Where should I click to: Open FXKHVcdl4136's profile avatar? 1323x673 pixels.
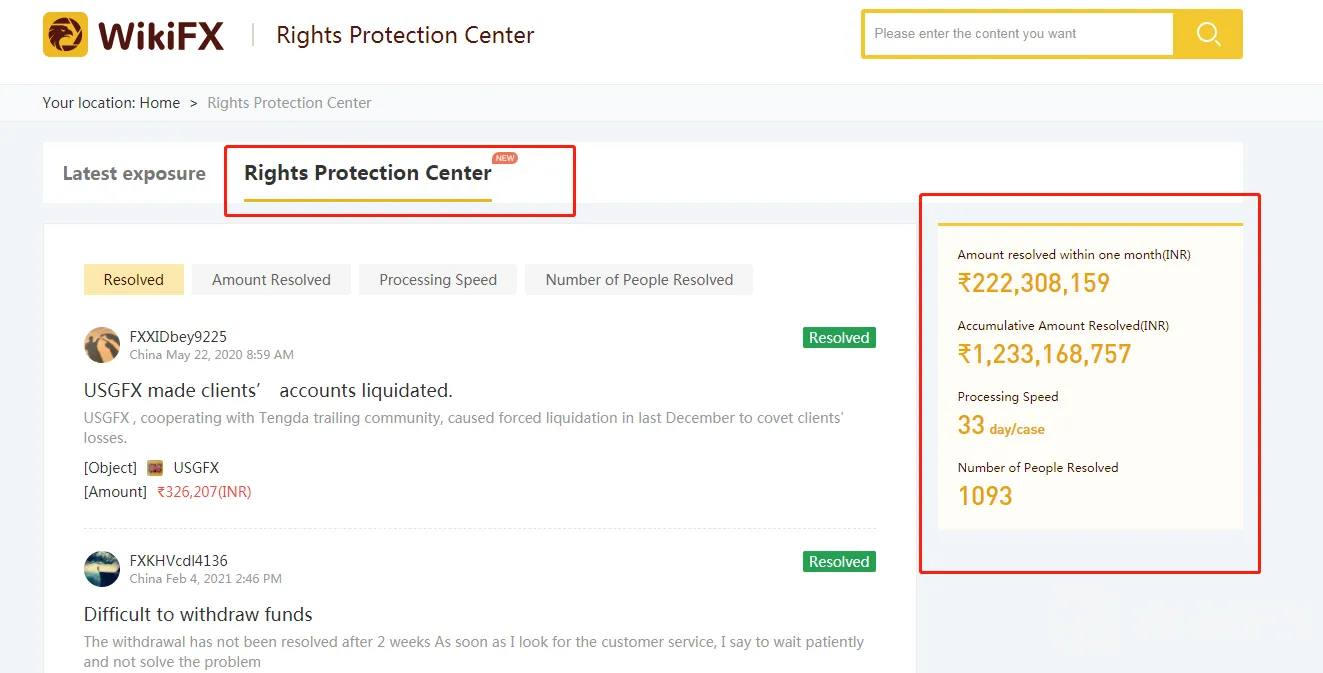coord(102,569)
